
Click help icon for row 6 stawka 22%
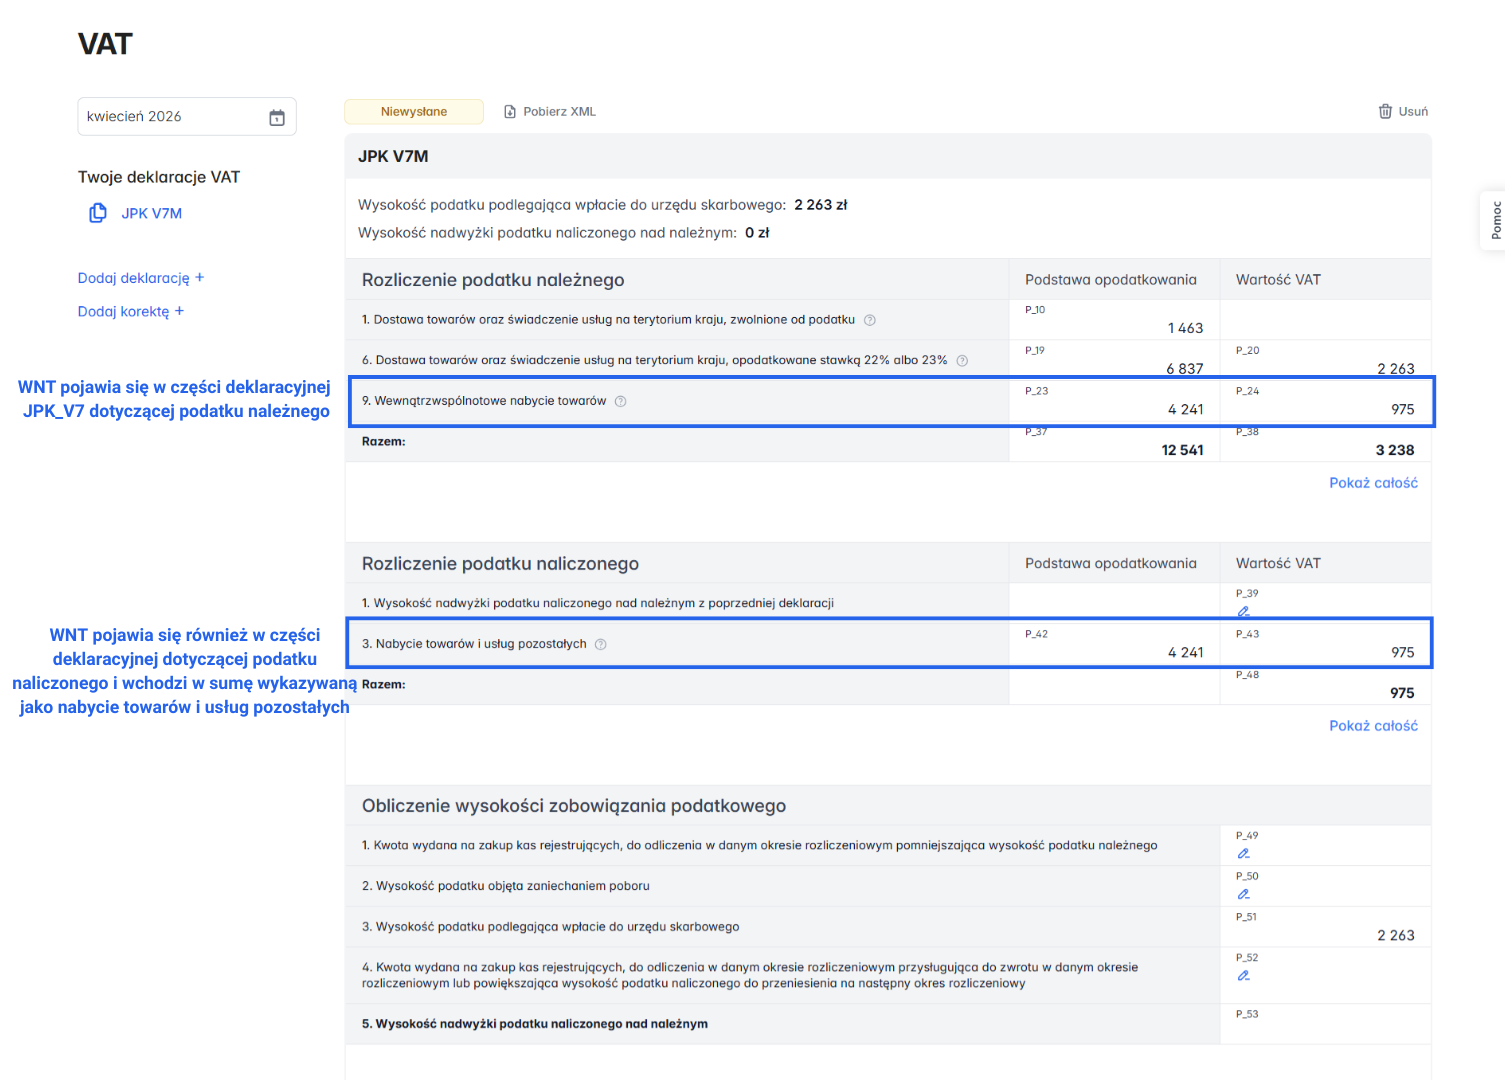click(962, 360)
